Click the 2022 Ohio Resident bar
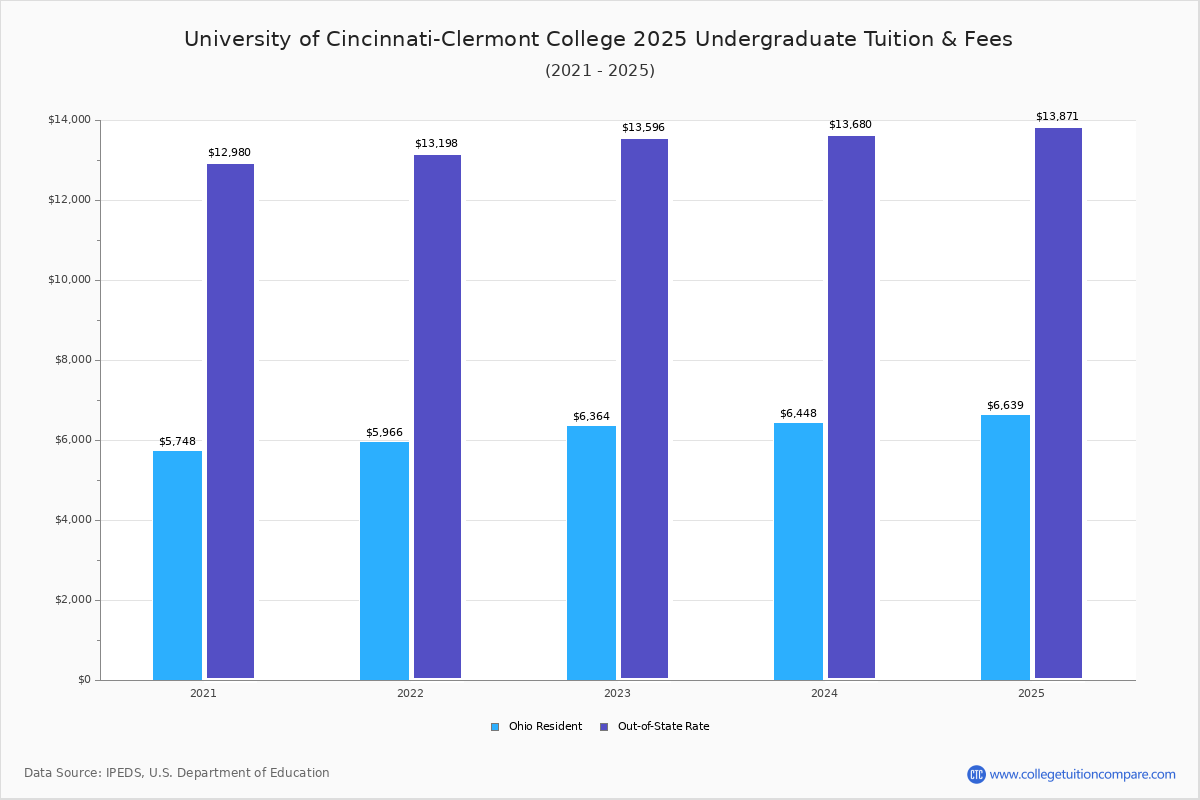The width and height of the screenshot is (1200, 800). 384,561
